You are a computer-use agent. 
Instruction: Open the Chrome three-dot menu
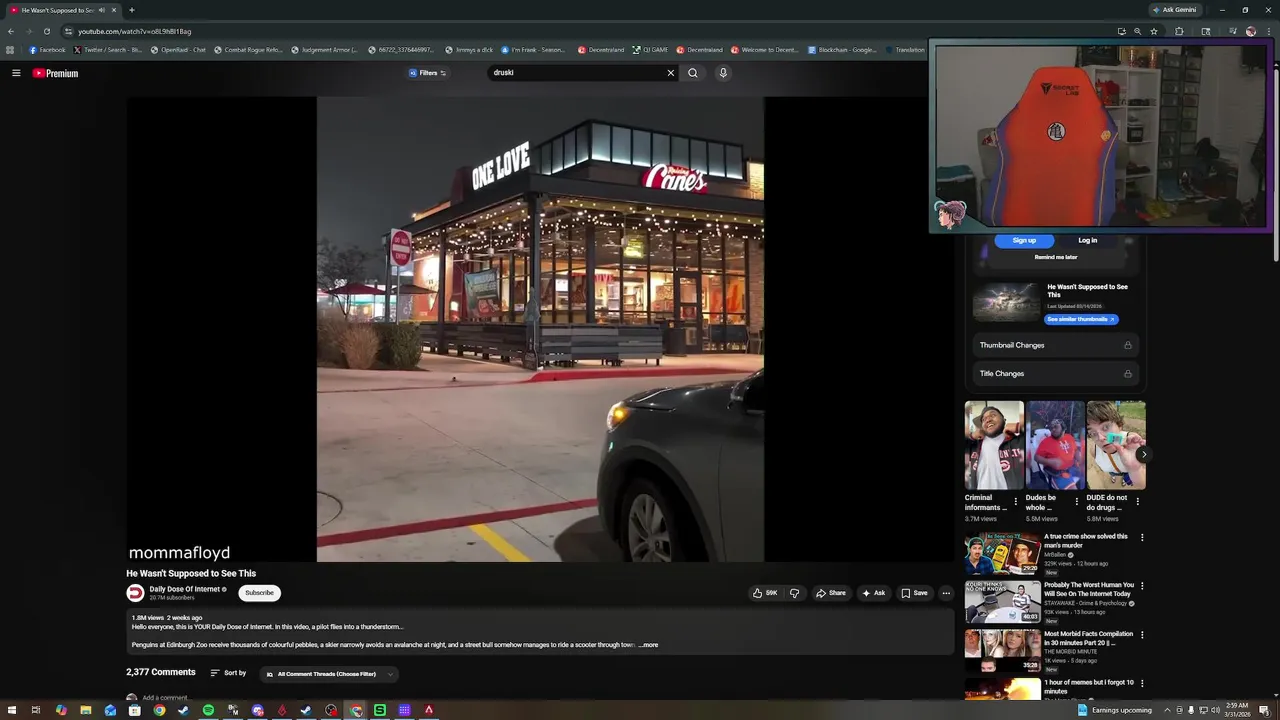click(1268, 31)
